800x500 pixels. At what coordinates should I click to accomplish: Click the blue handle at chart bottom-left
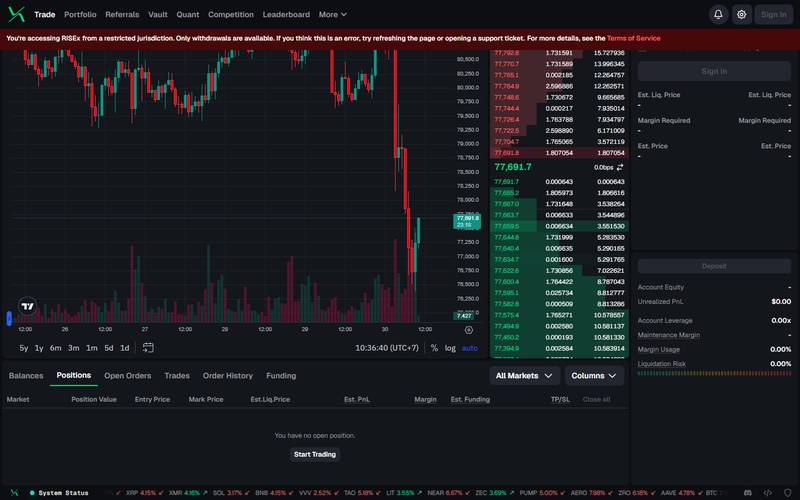coord(9,318)
